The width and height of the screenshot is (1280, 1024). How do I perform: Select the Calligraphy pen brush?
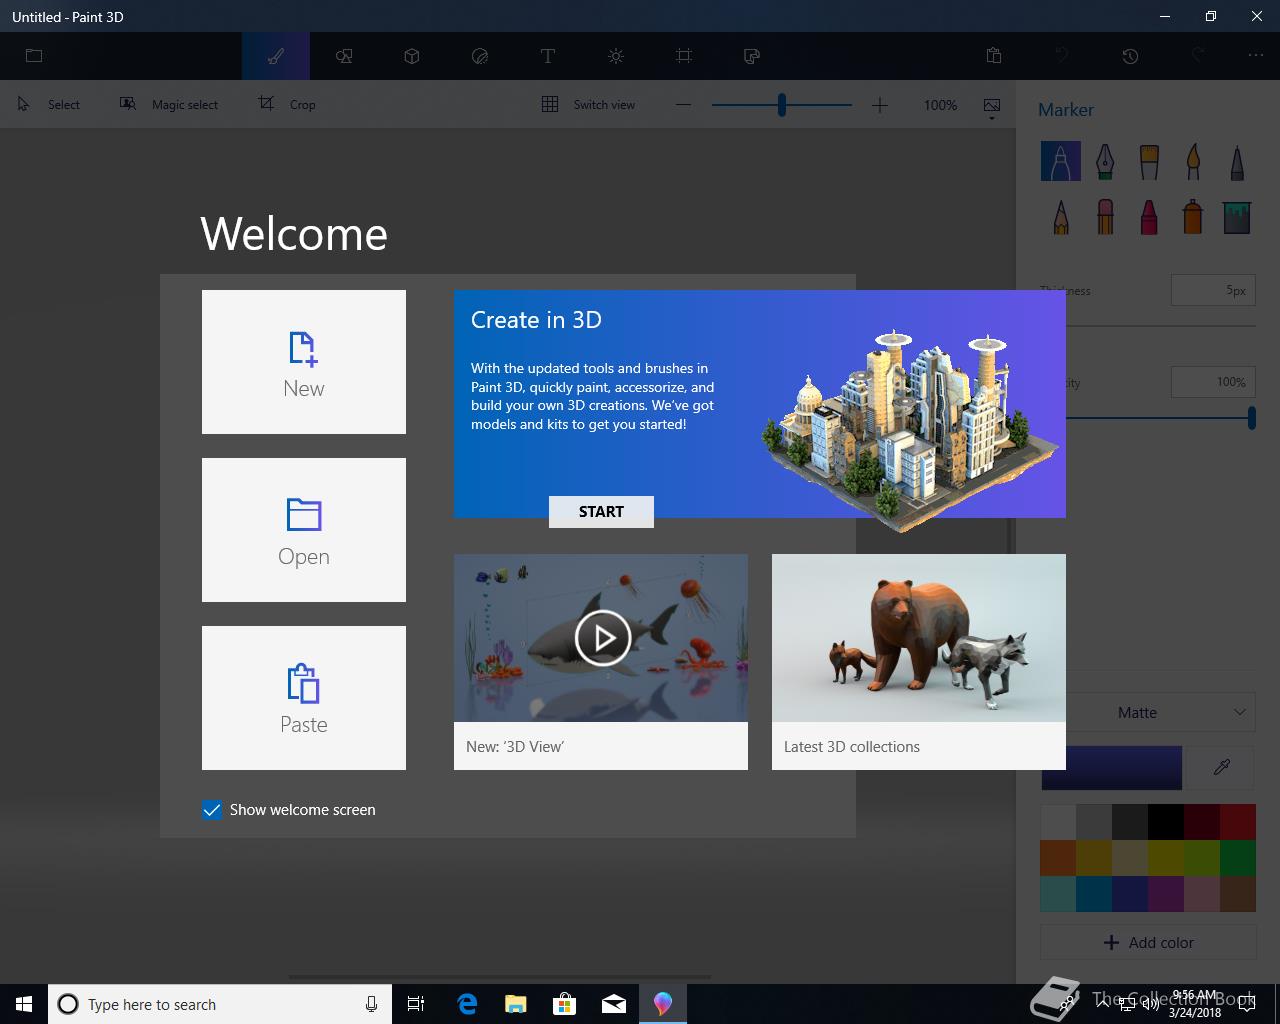point(1105,161)
